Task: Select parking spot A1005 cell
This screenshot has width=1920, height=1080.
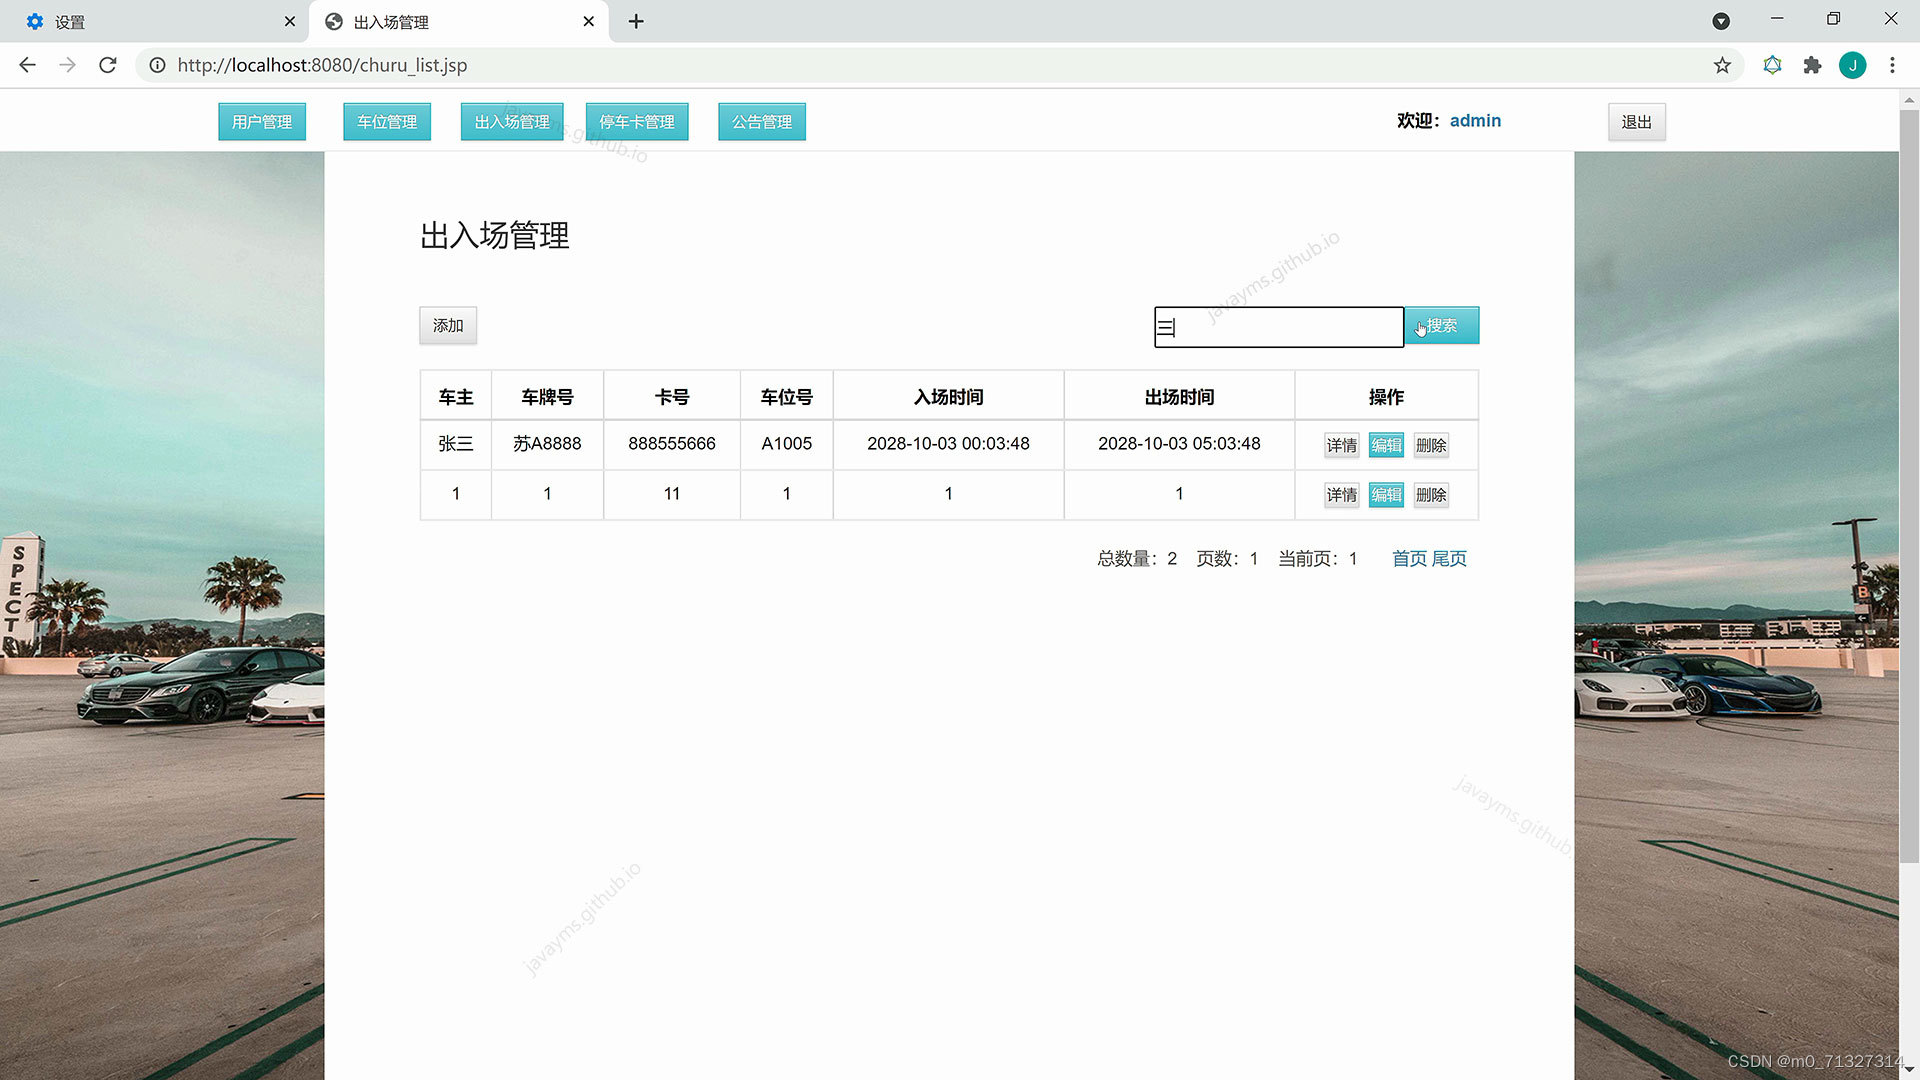Action: 787,444
